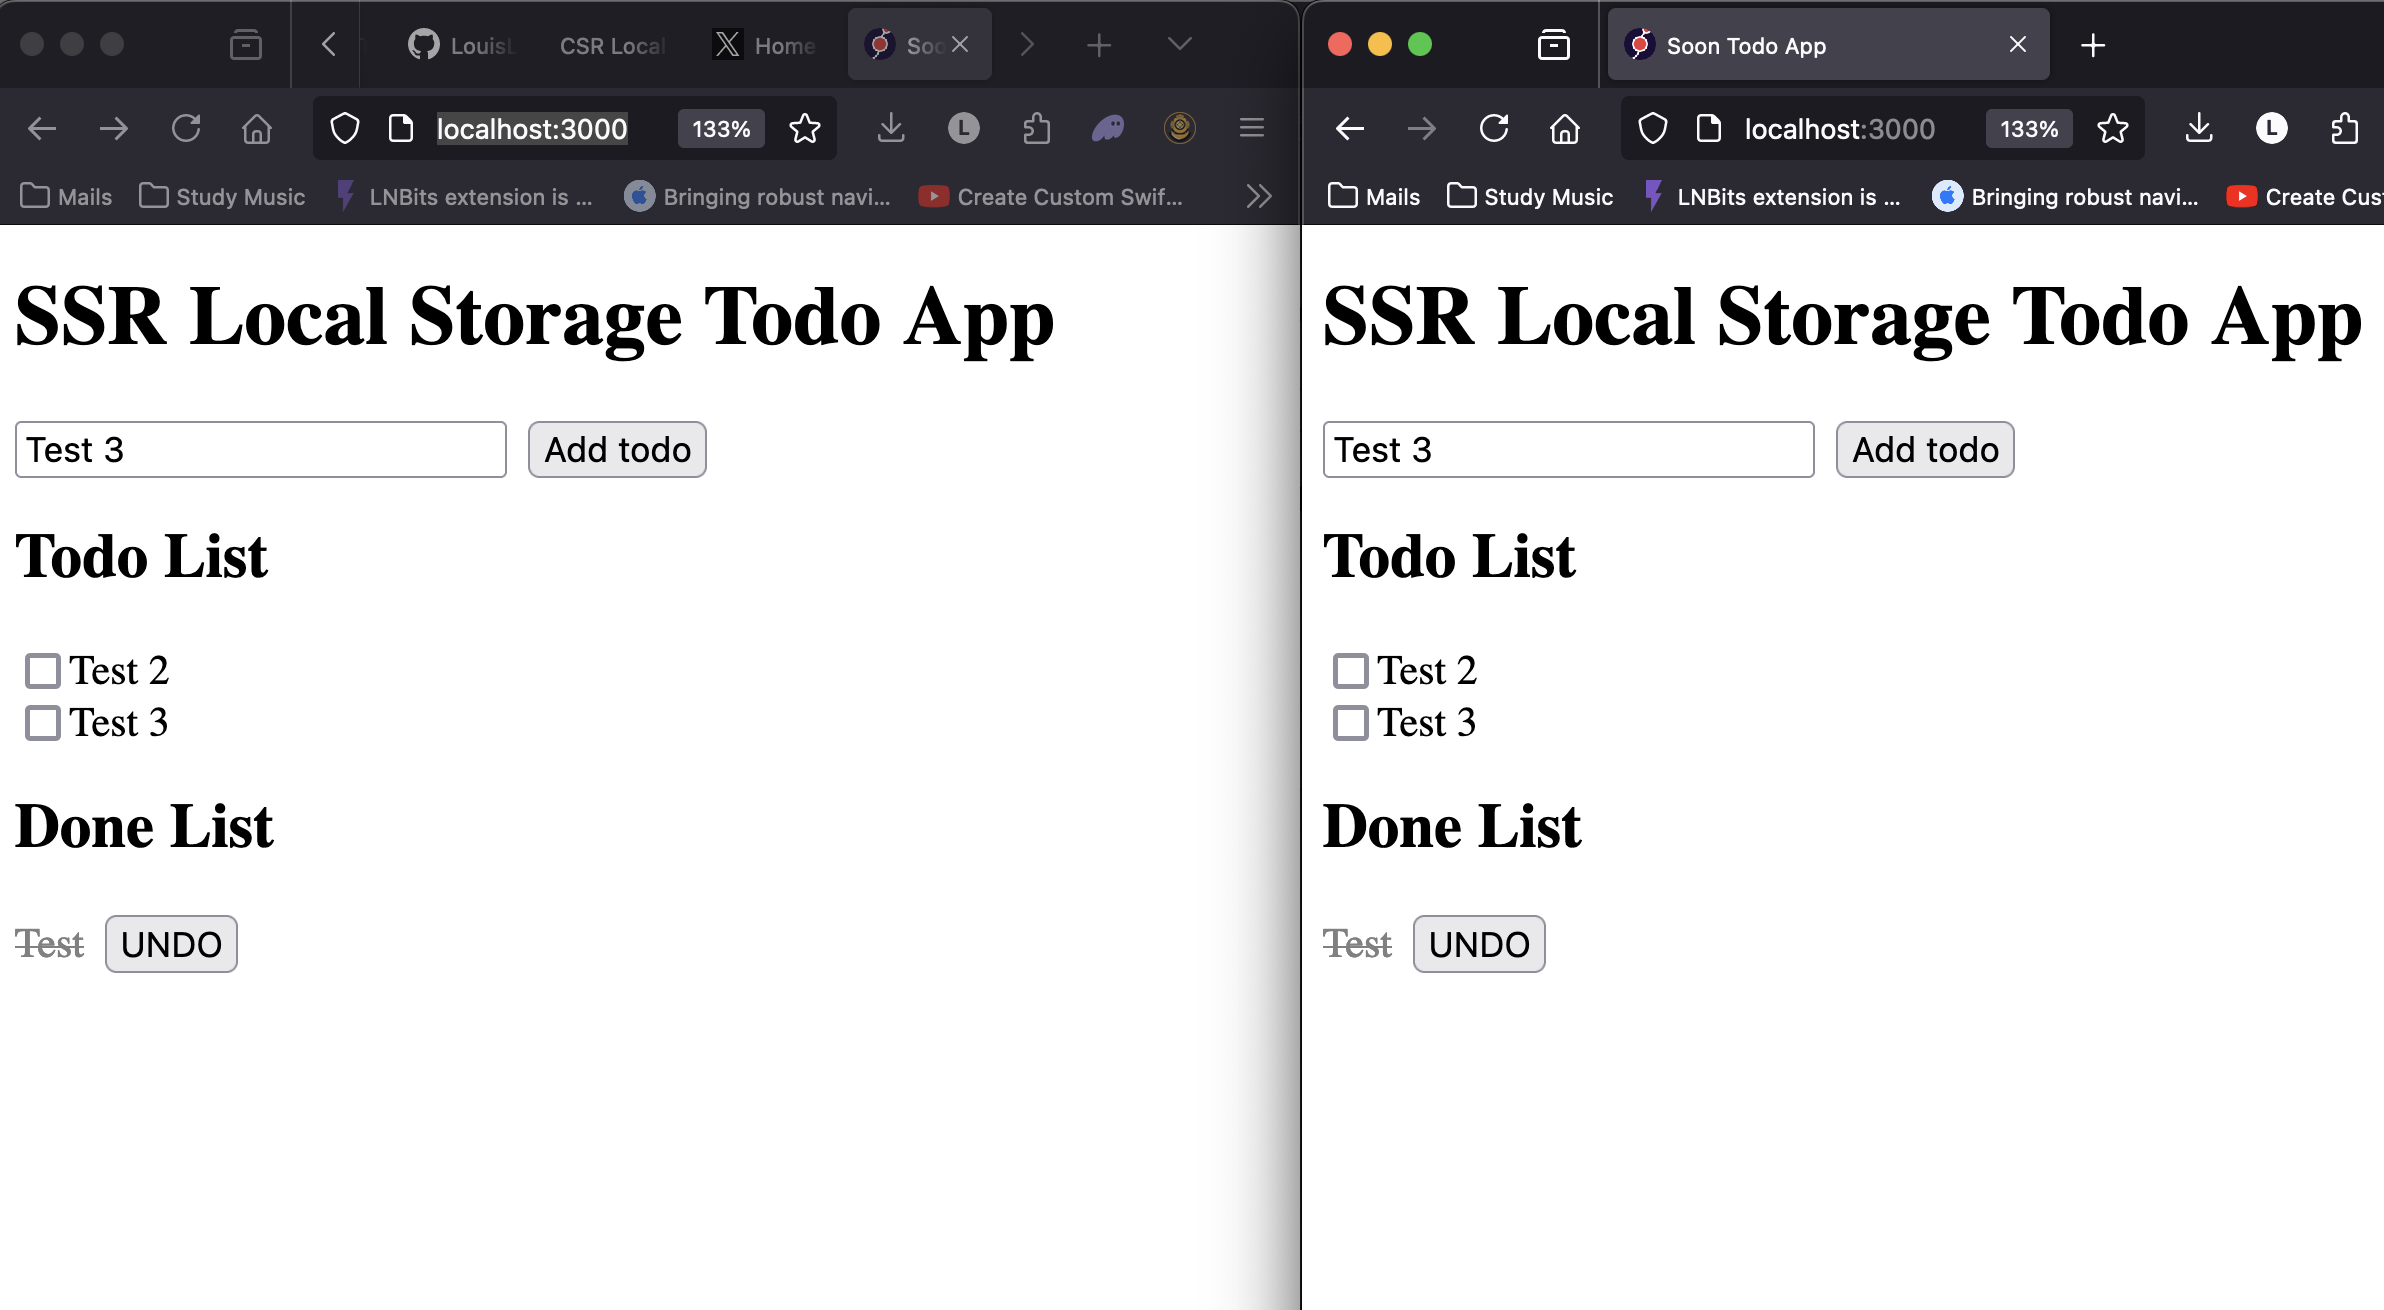
Task: Open the hamburger application menu in the left window
Action: click(1252, 129)
